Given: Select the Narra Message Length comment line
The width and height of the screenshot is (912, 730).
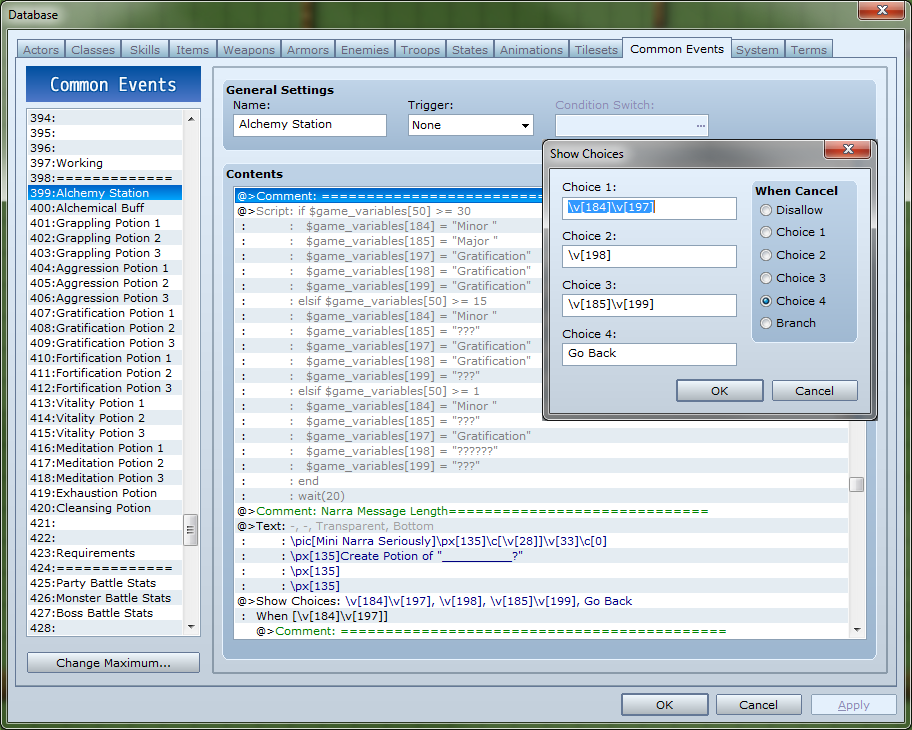Looking at the screenshot, I should 541,511.
